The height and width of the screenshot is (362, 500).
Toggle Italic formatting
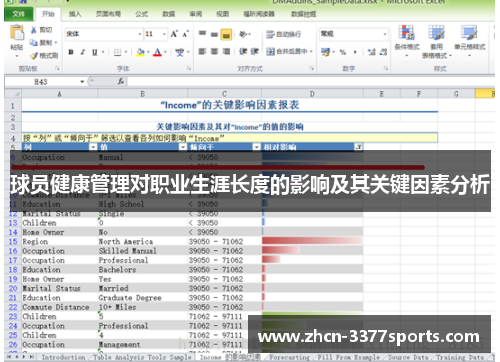[x=83, y=52]
